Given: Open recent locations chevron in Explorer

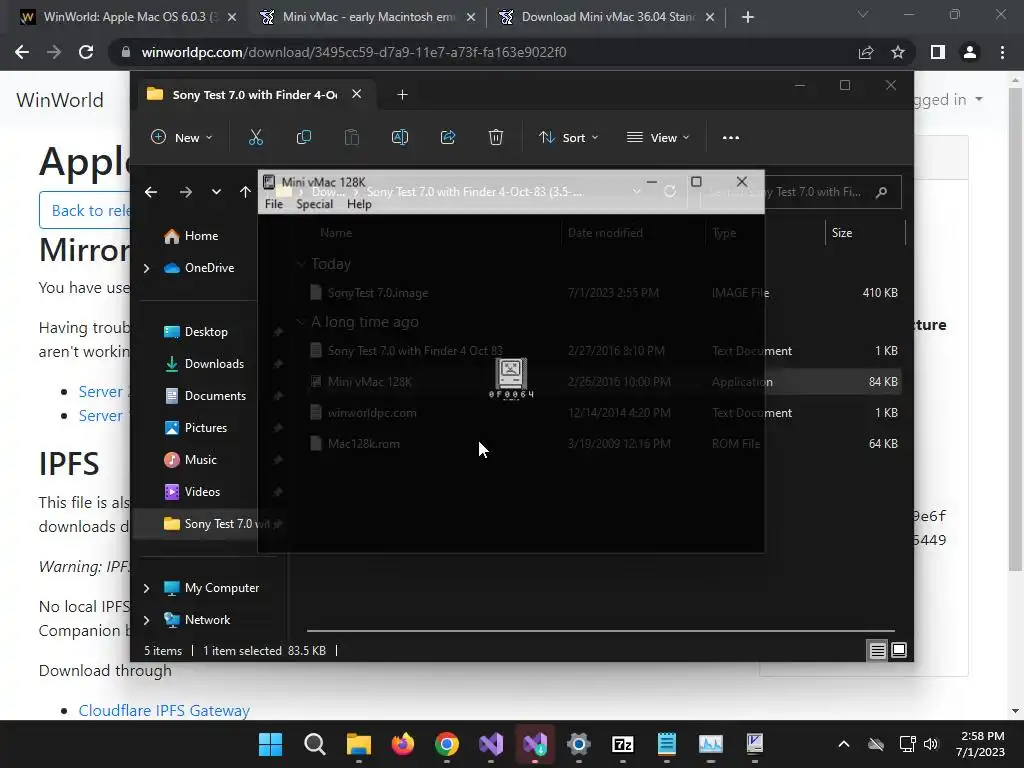Looking at the screenshot, I should click(x=216, y=192).
